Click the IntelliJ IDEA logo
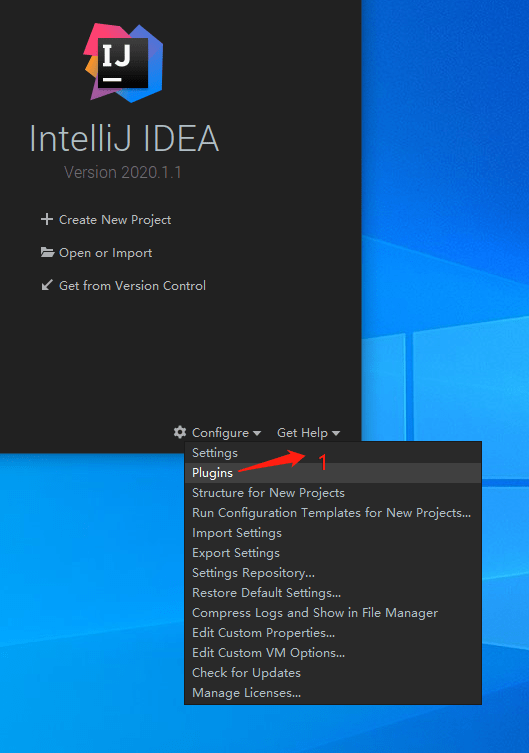 click(123, 63)
